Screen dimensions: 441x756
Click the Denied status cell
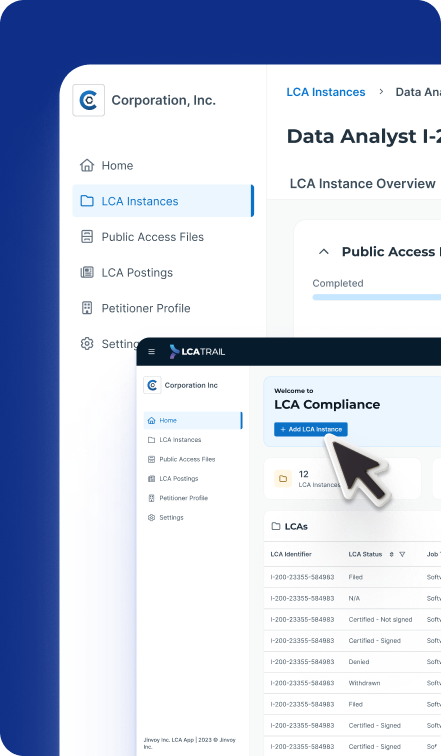coord(359,662)
